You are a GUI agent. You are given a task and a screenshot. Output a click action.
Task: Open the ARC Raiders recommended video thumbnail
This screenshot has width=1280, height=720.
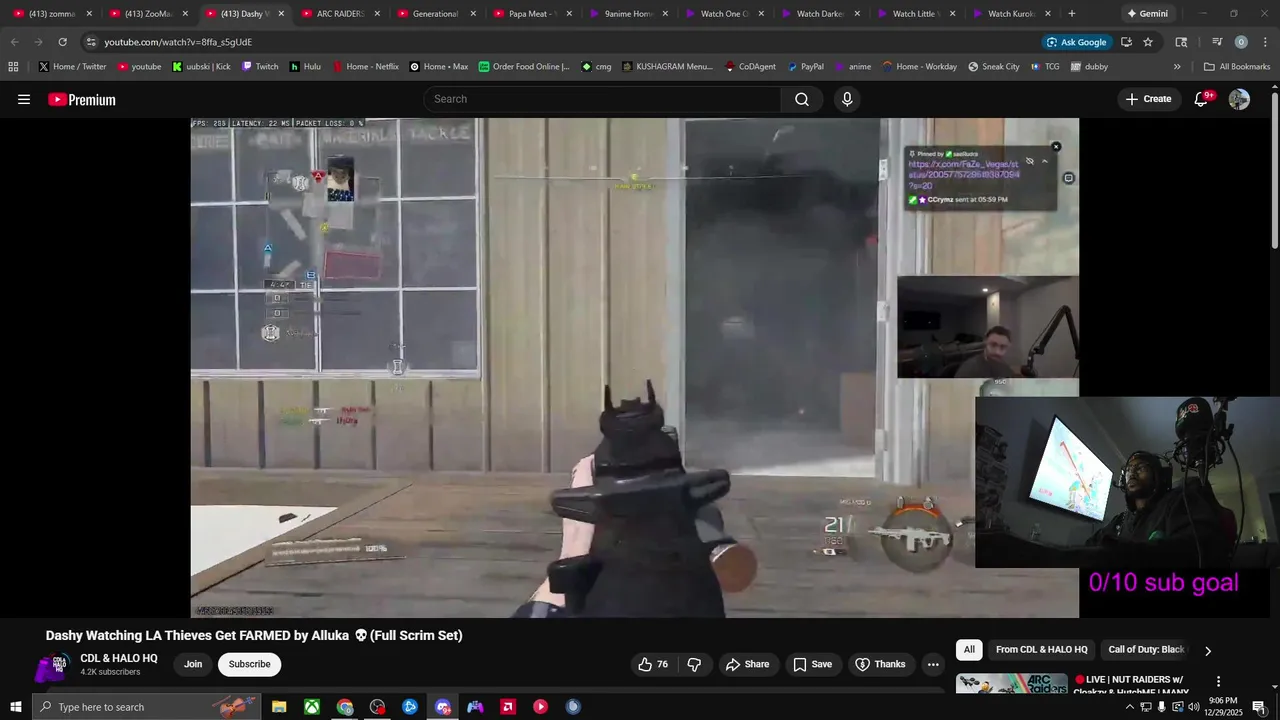click(1011, 684)
